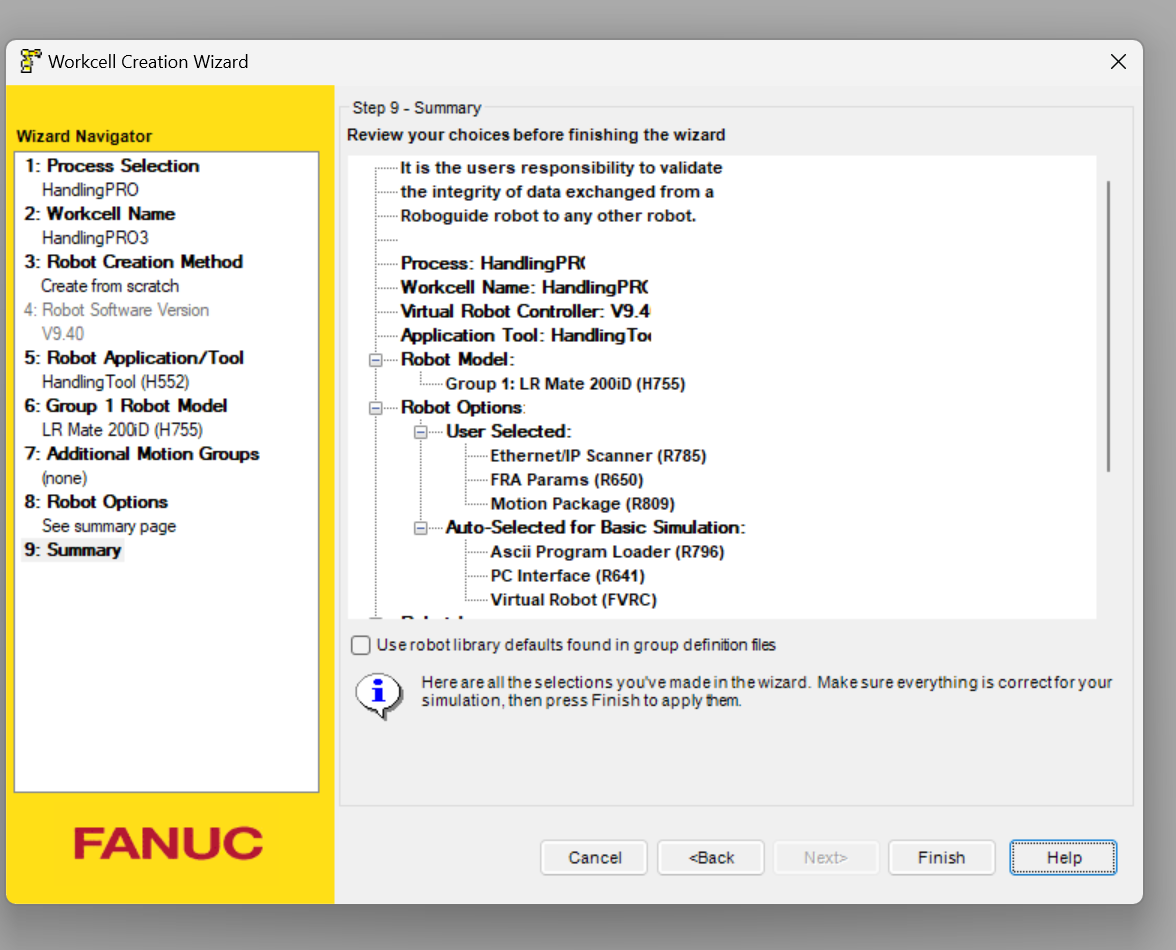Go to step 7: Additional Motion Groups
This screenshot has width=1176, height=950.
click(x=142, y=454)
